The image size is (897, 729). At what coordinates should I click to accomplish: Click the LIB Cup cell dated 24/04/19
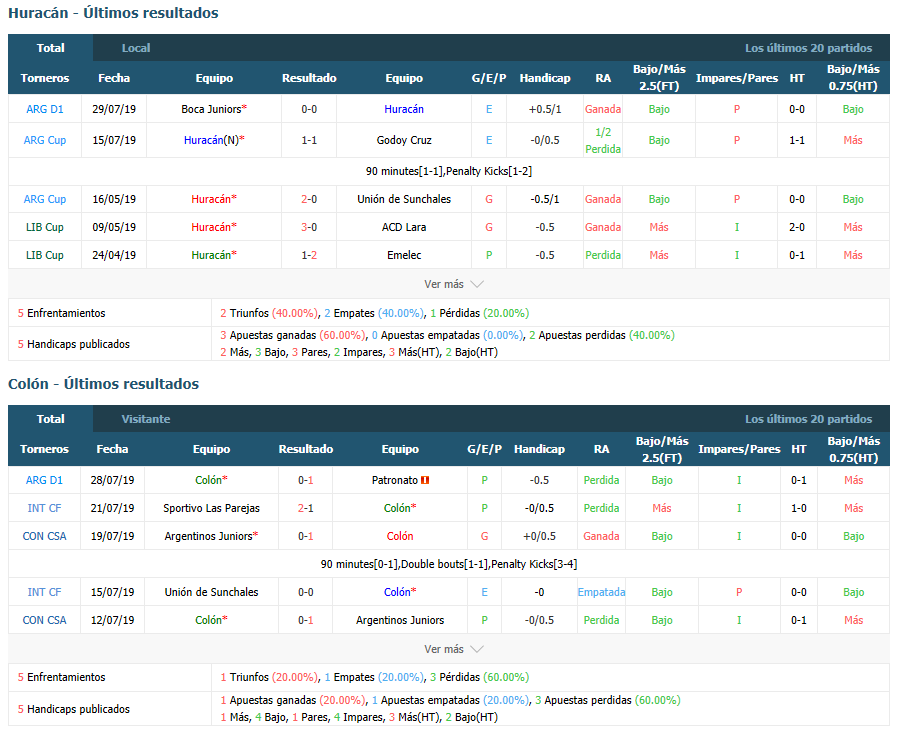coord(45,255)
